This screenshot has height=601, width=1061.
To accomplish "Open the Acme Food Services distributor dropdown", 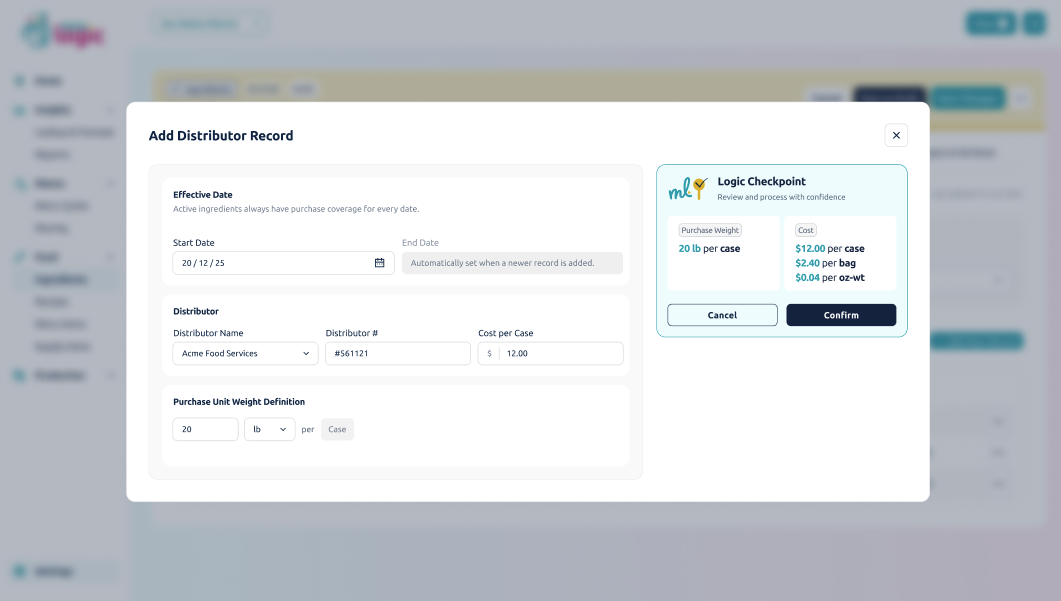I will point(245,354).
